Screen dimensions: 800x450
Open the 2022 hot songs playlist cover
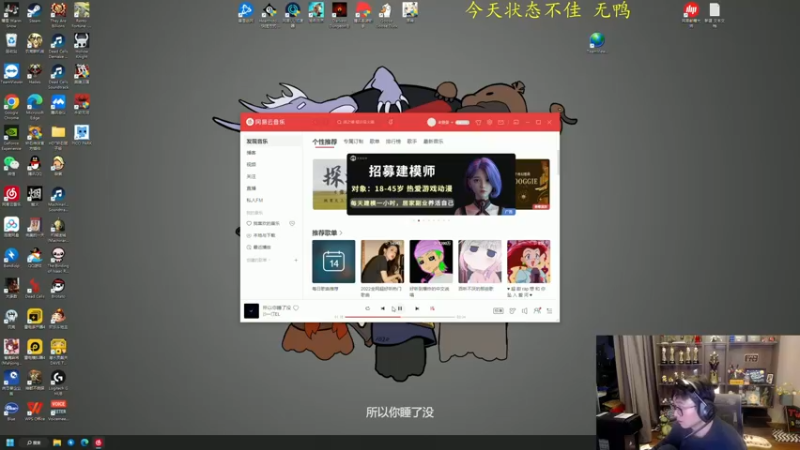382,262
